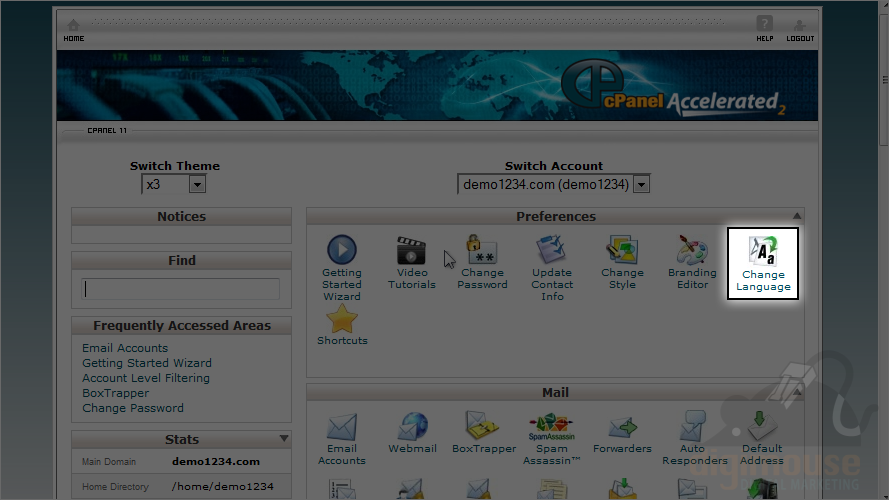Open the Switch Account dropdown

pyautogui.click(x=553, y=184)
